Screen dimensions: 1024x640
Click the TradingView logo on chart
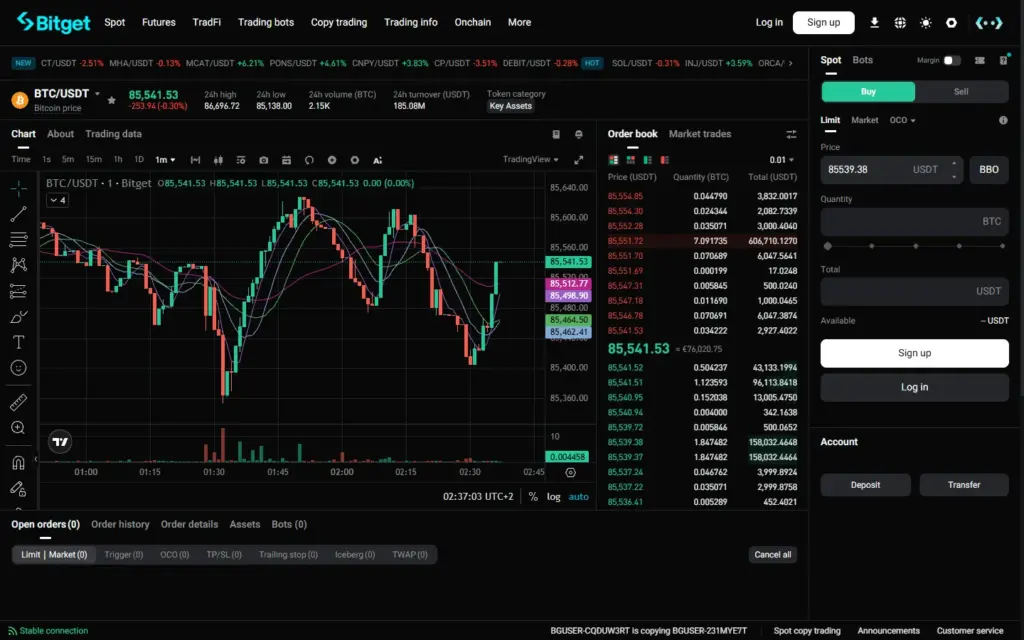coord(60,442)
